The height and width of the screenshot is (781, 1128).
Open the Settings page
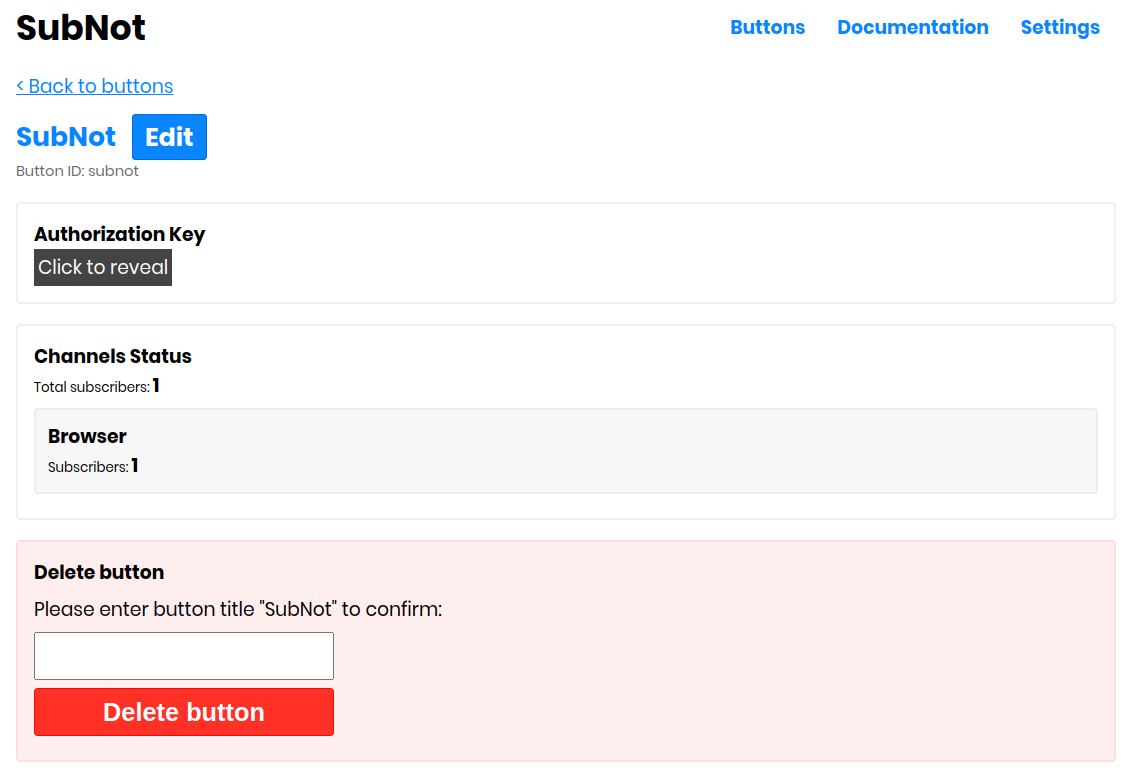(x=1060, y=28)
